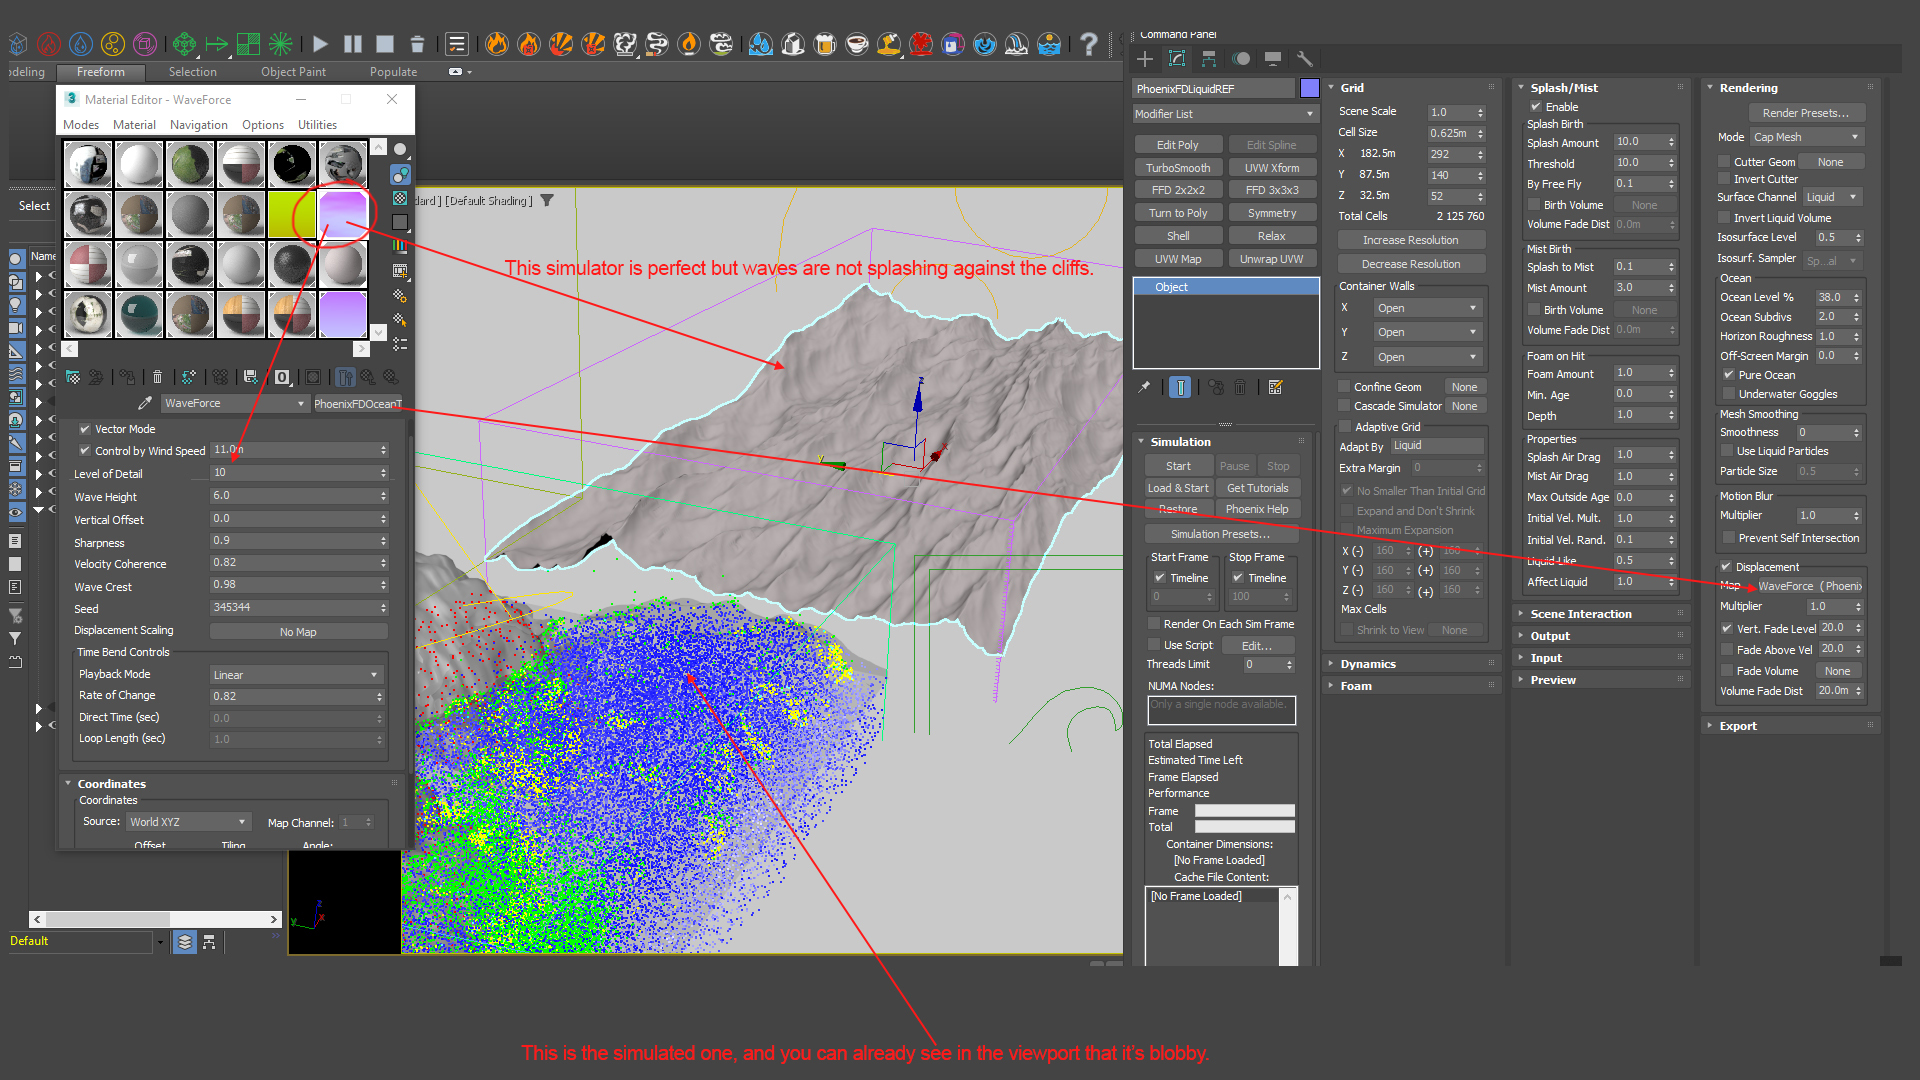
Task: Open the Create tab plus icon
Action: tap(1145, 59)
